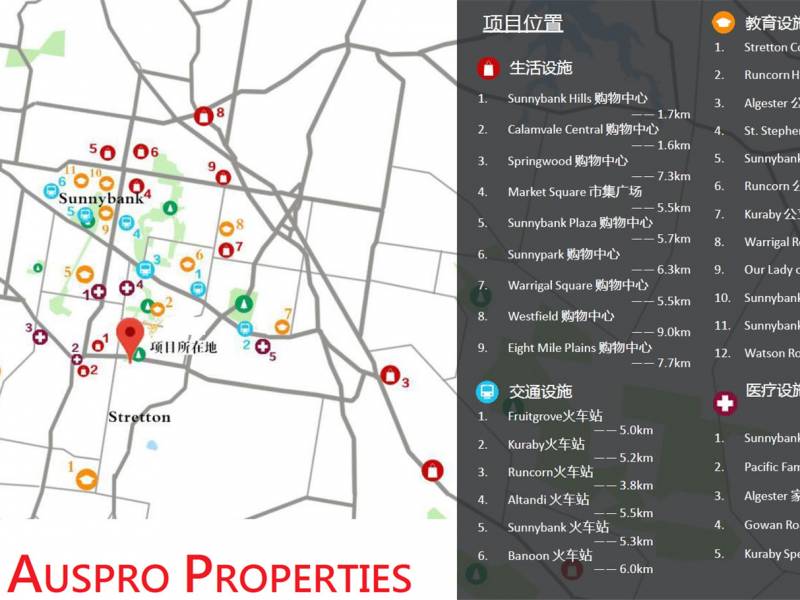Select Westfield 购物中心 list entry
This screenshot has height=600, width=800.
tap(561, 316)
